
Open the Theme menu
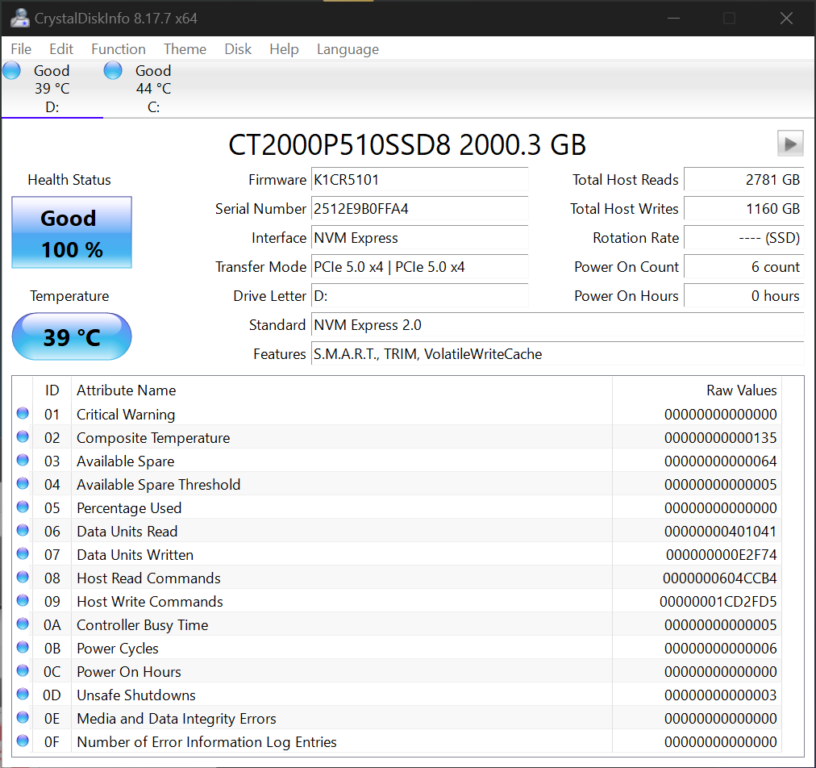[185, 48]
